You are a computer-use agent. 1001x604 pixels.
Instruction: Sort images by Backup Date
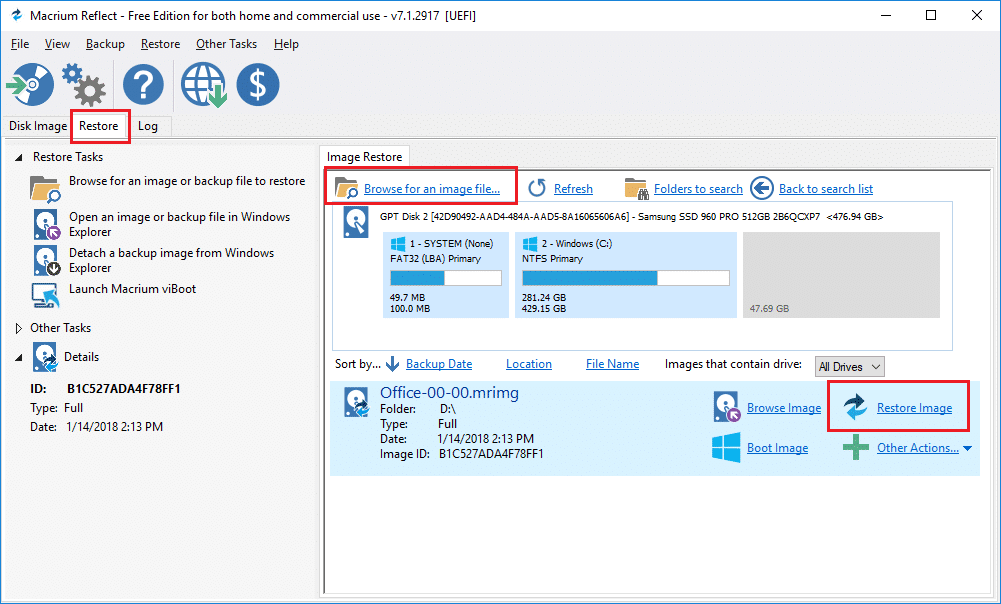coord(439,364)
